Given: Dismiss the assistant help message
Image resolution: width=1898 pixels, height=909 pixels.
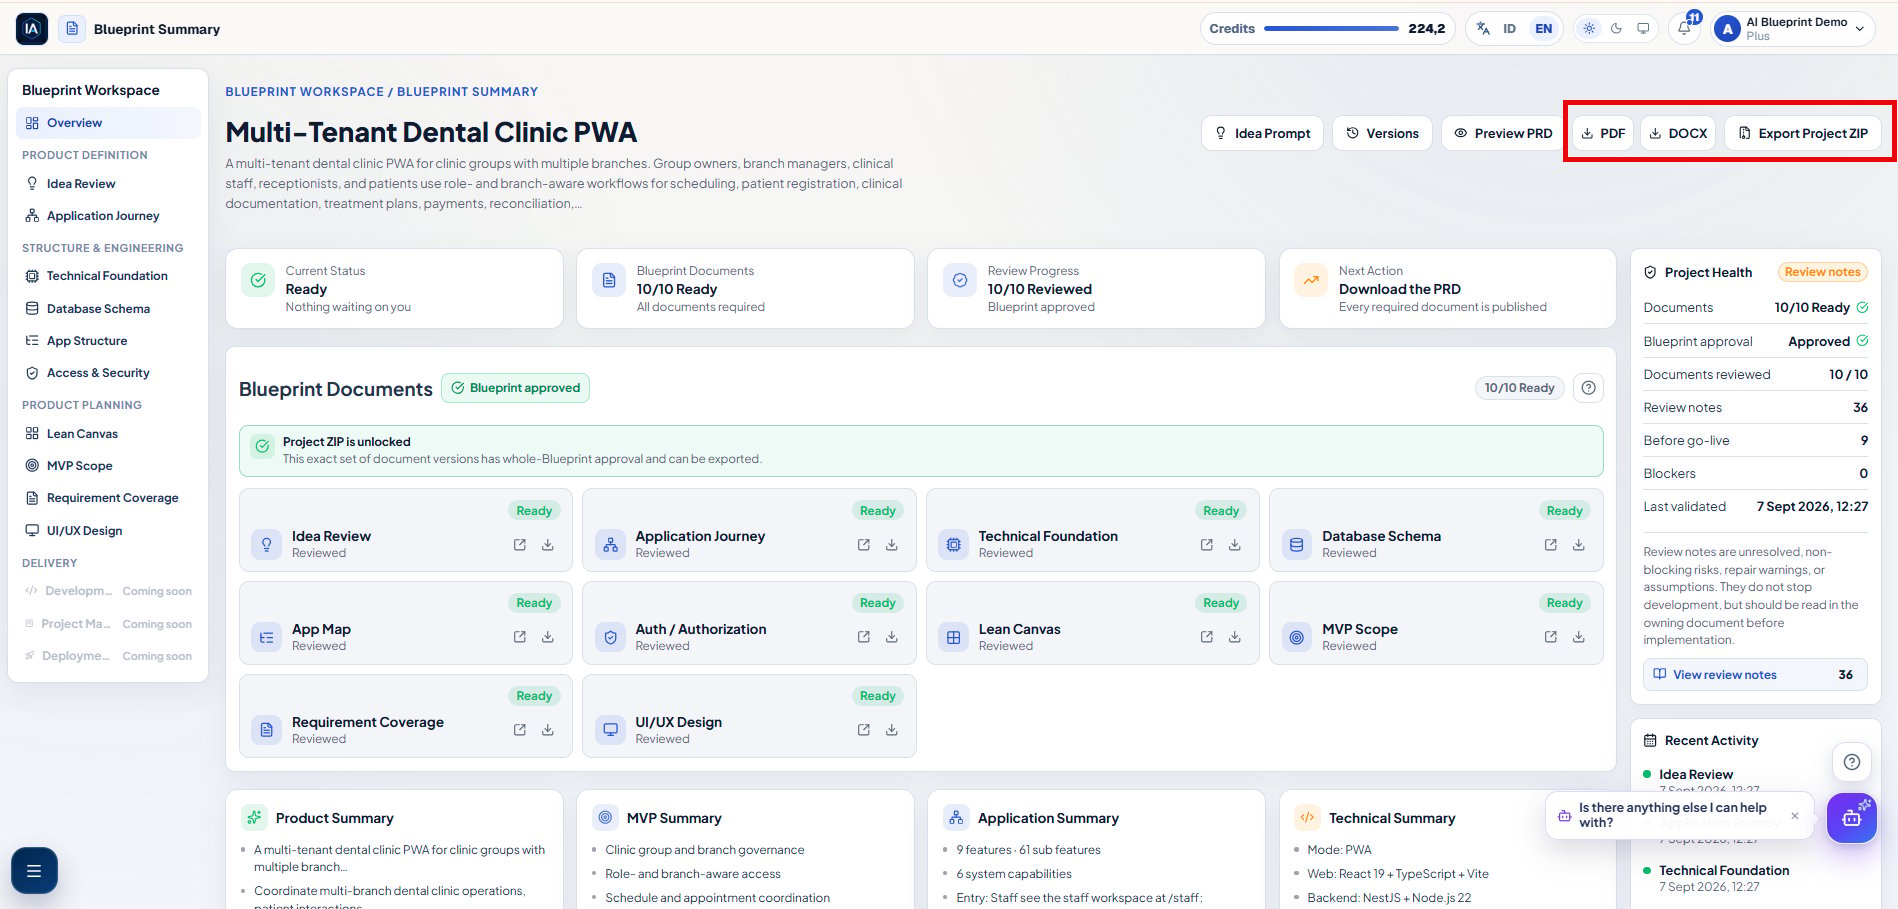Looking at the screenshot, I should click(x=1795, y=816).
